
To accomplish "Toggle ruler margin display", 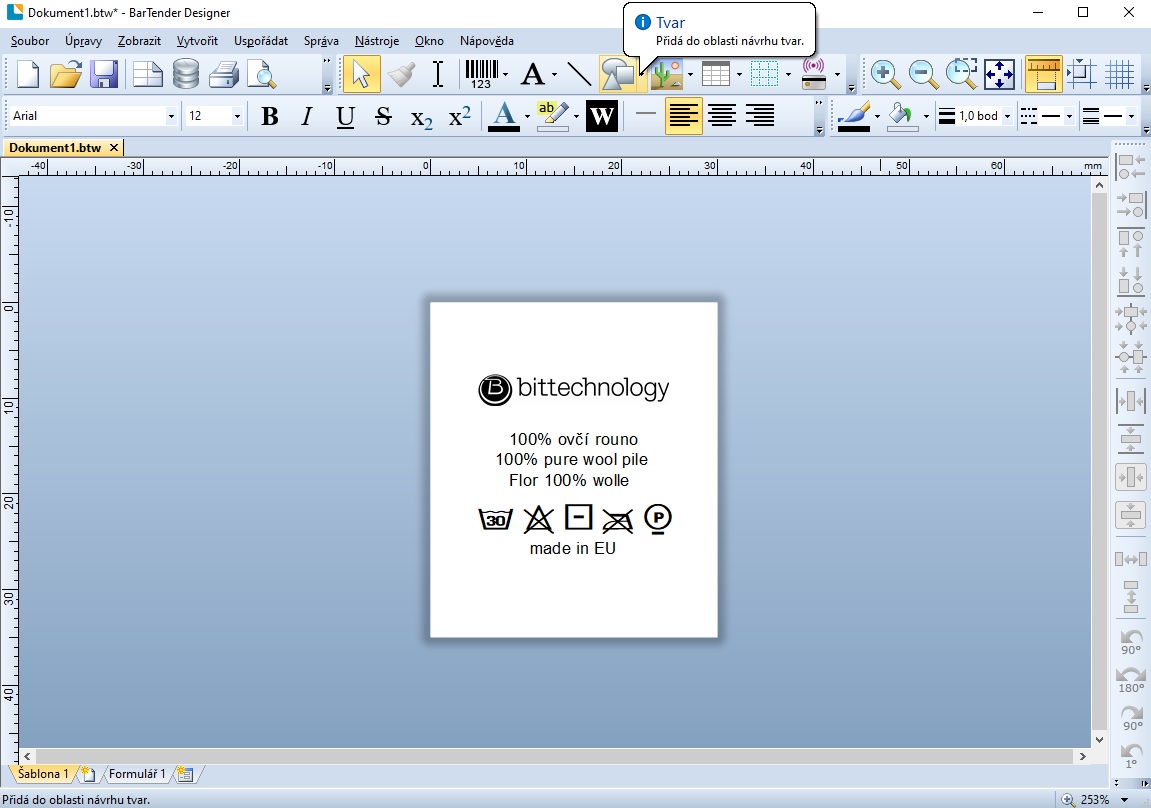I will [1043, 74].
